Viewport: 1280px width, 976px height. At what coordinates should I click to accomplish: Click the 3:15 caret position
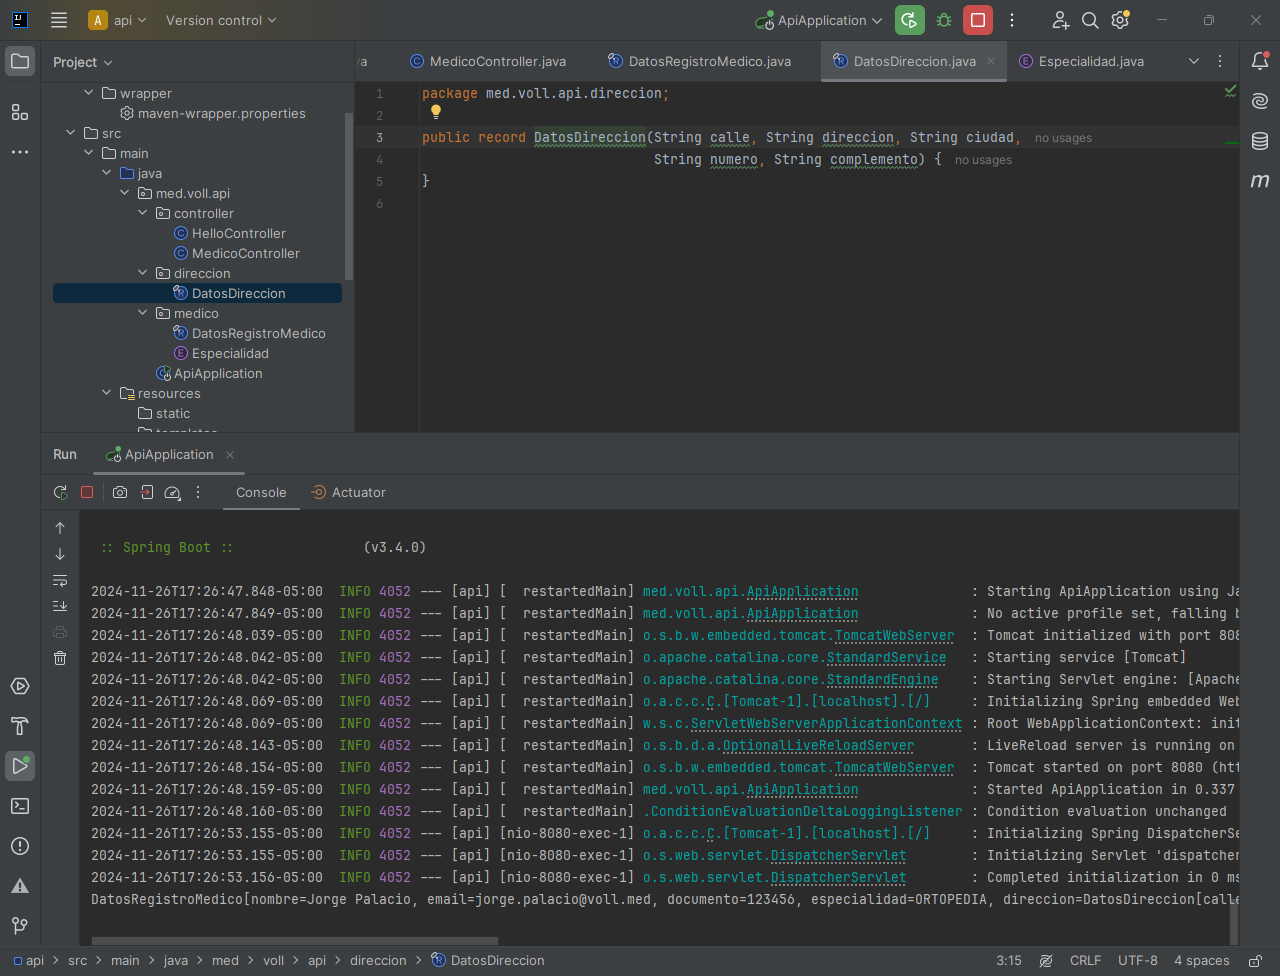[1009, 961]
